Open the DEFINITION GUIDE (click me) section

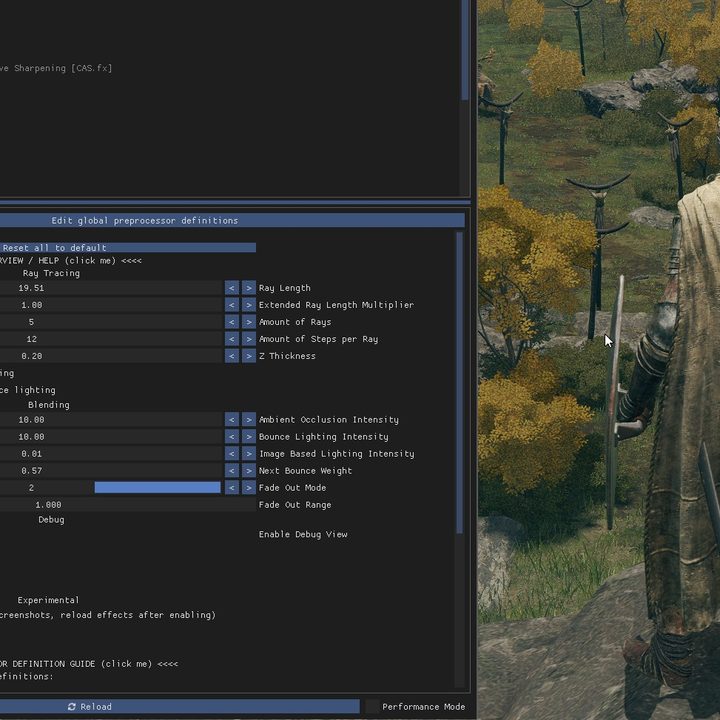[x=89, y=664]
